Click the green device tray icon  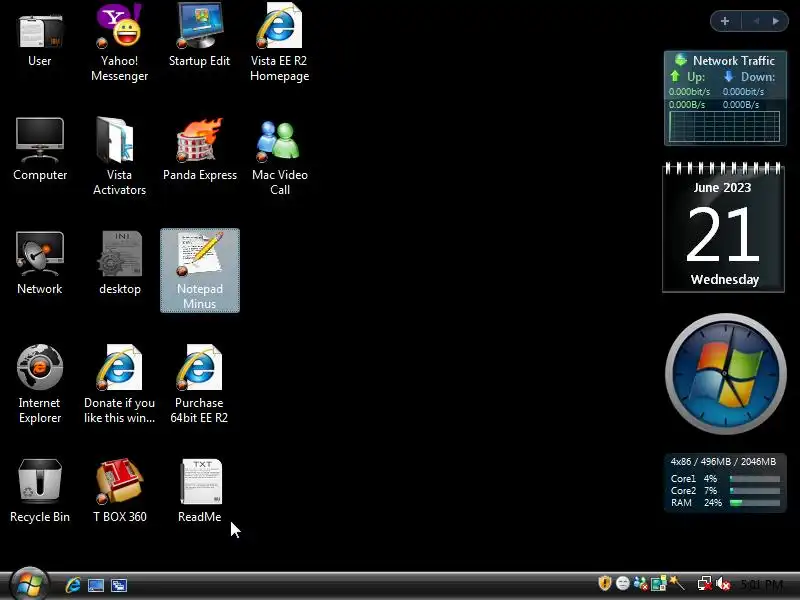[x=659, y=583]
